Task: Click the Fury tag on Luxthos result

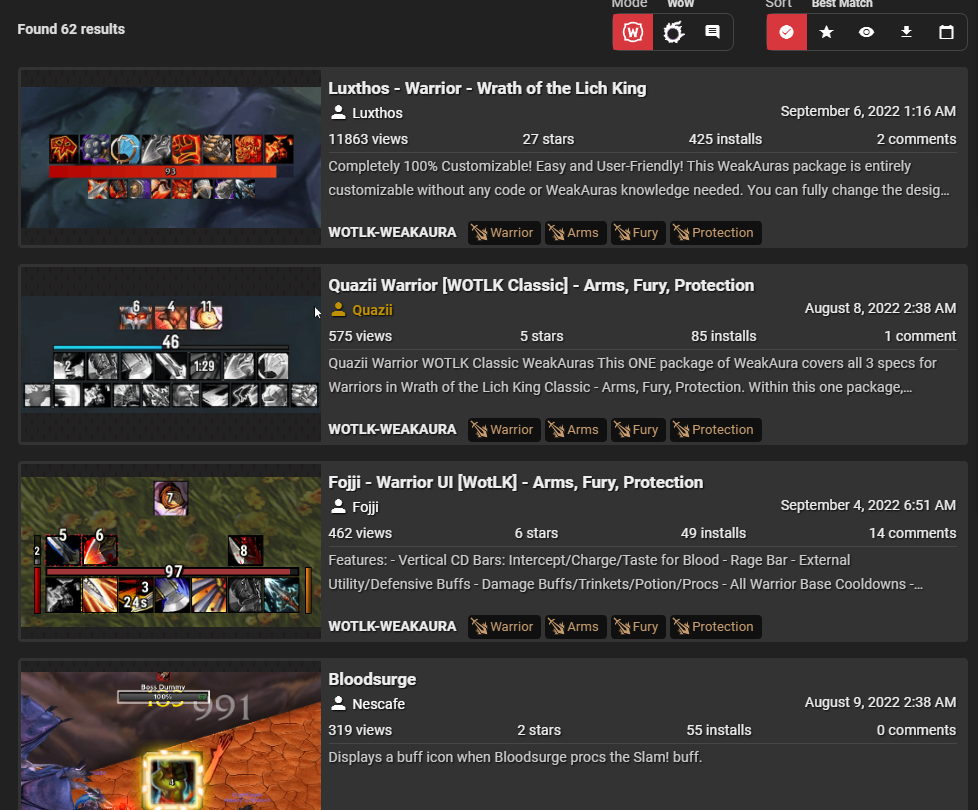Action: (638, 233)
